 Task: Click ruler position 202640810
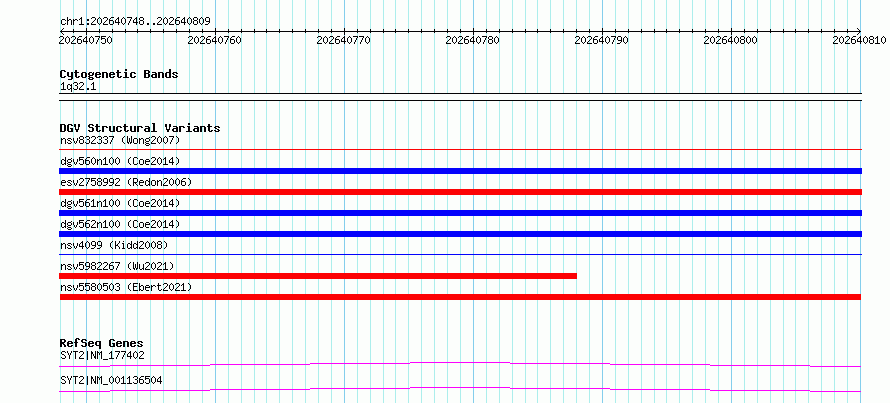[x=859, y=40]
